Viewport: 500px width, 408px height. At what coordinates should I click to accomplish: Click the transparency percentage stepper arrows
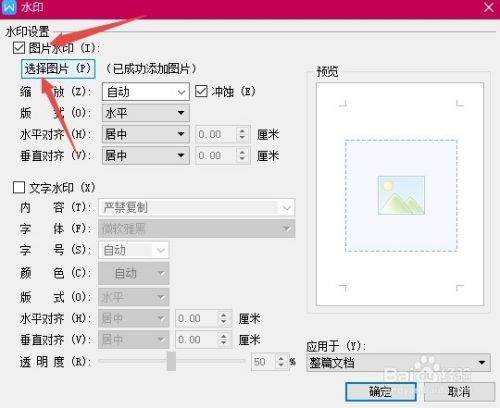[281, 362]
